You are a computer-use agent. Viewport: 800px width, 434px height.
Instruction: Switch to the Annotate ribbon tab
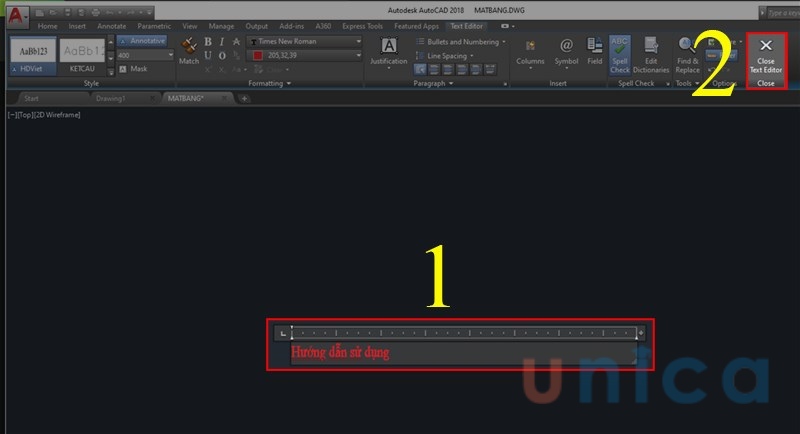111,26
